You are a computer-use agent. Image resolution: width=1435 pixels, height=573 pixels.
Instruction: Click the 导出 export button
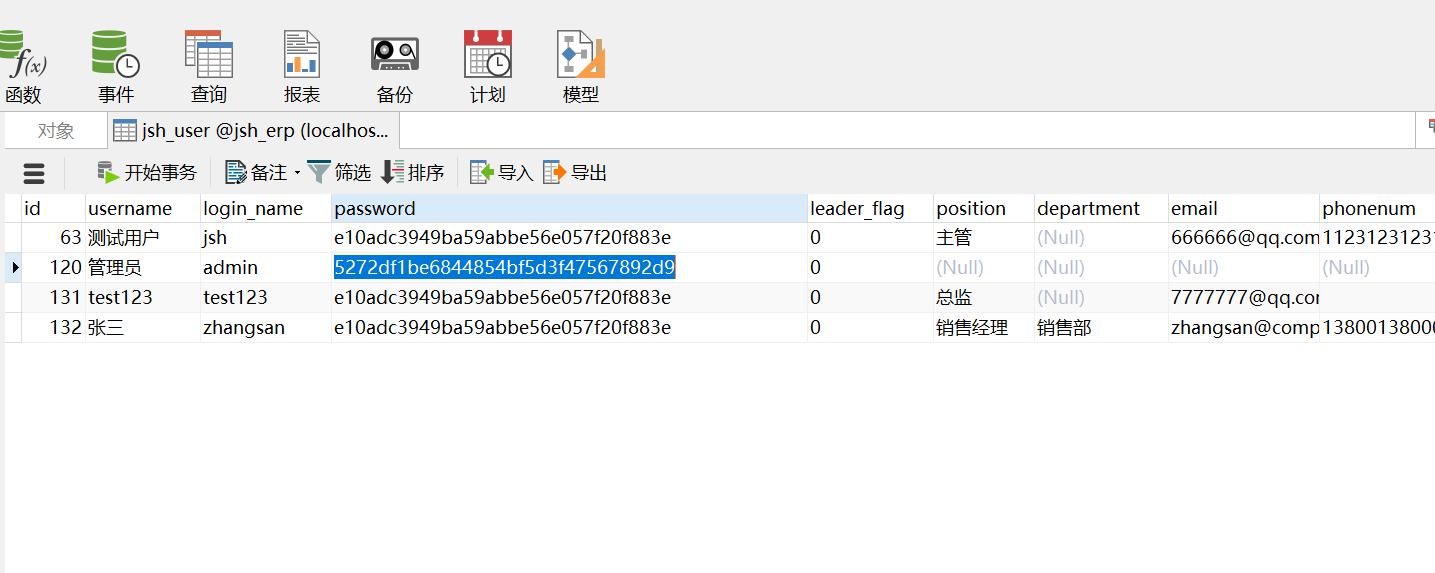pyautogui.click(x=575, y=173)
